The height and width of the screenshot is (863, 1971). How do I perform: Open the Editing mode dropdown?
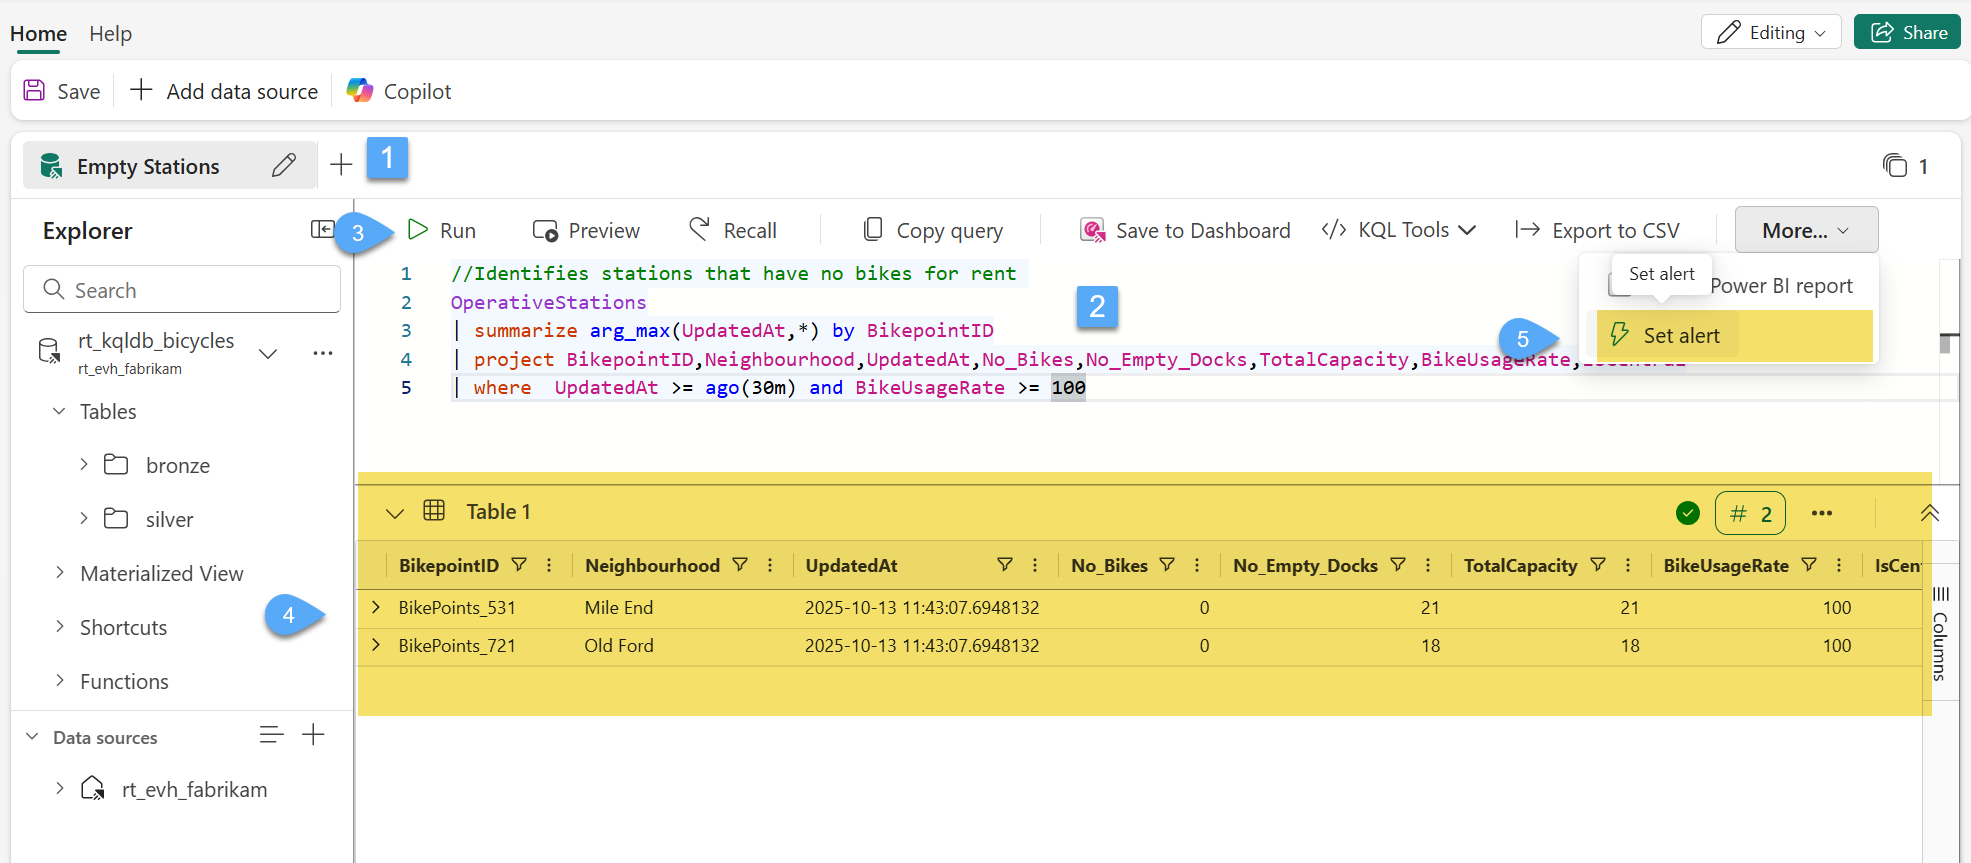pos(1770,32)
